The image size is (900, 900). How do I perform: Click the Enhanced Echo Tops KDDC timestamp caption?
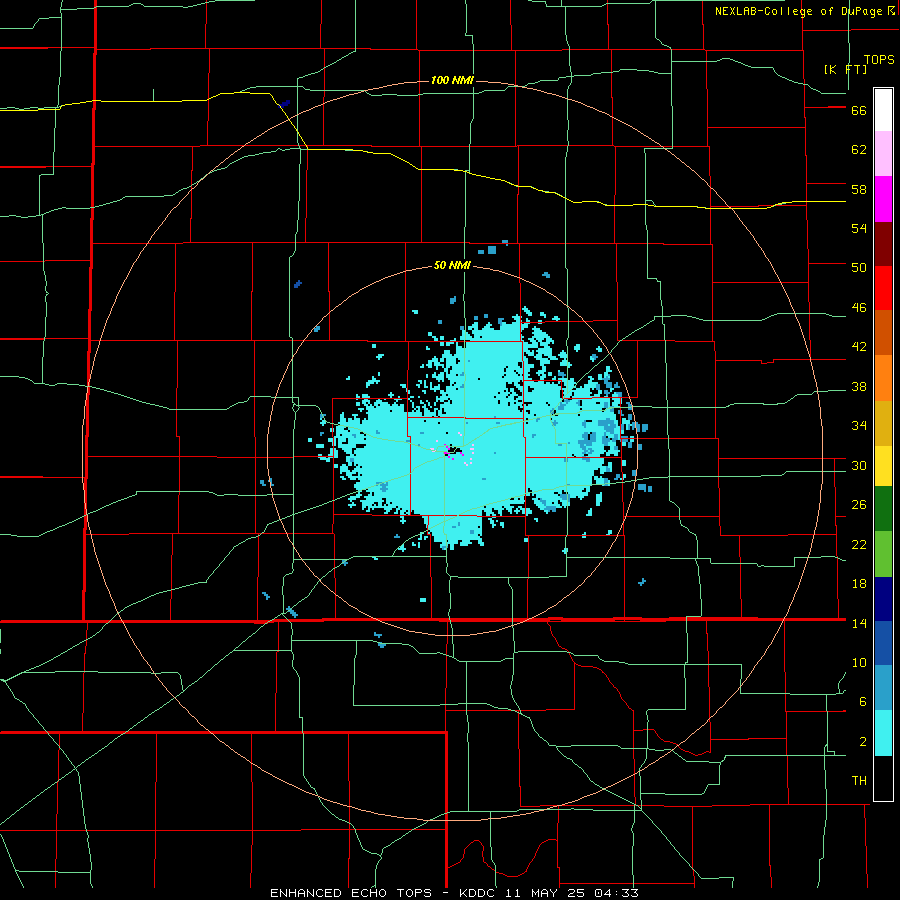click(454, 893)
